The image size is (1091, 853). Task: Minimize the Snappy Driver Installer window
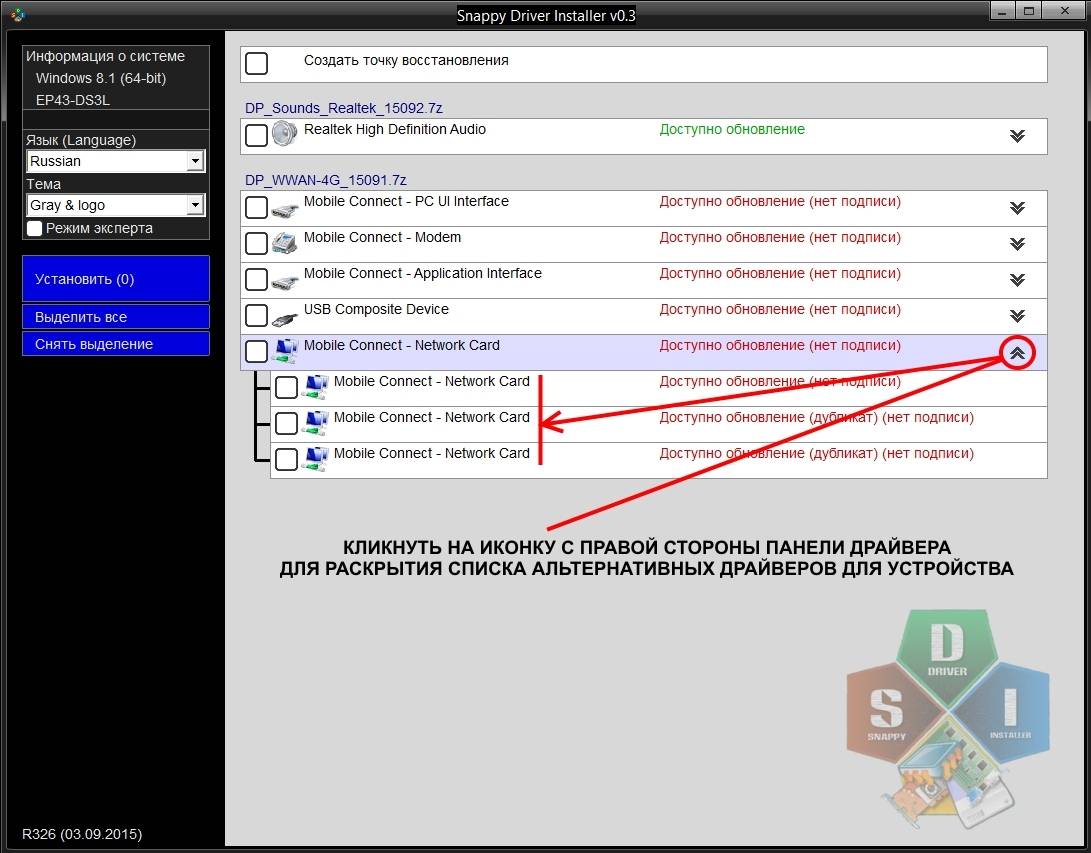1001,11
